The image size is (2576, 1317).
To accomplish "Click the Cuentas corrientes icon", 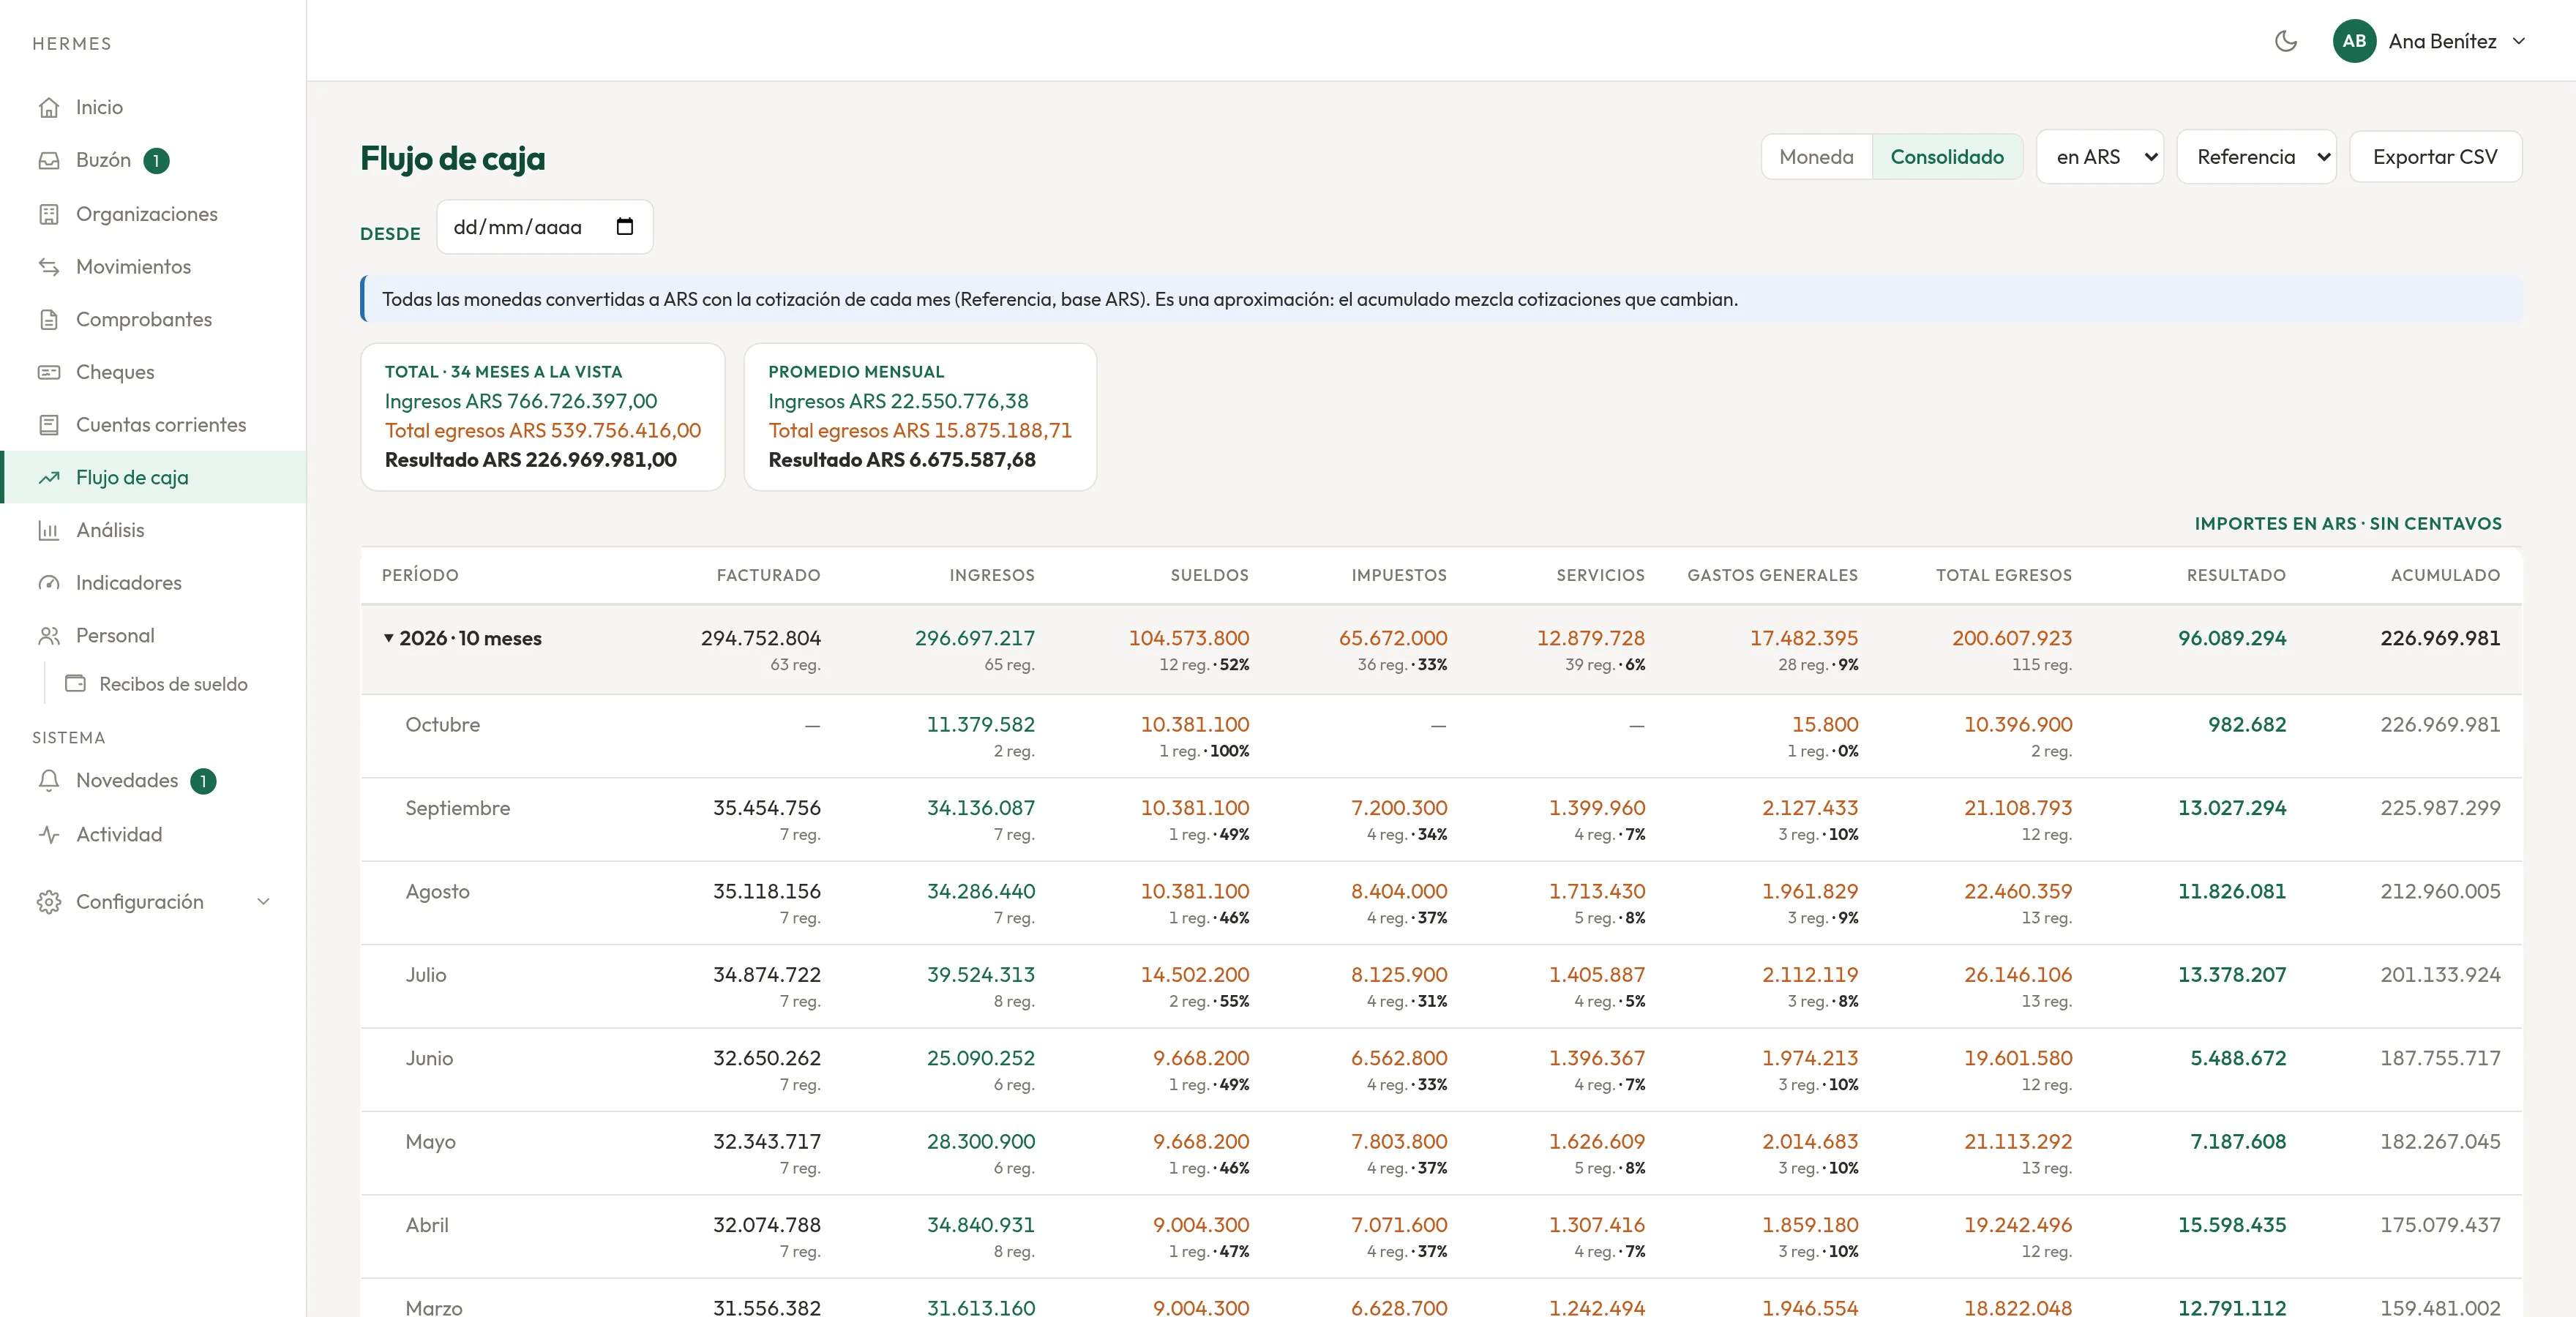I will 49,425.
